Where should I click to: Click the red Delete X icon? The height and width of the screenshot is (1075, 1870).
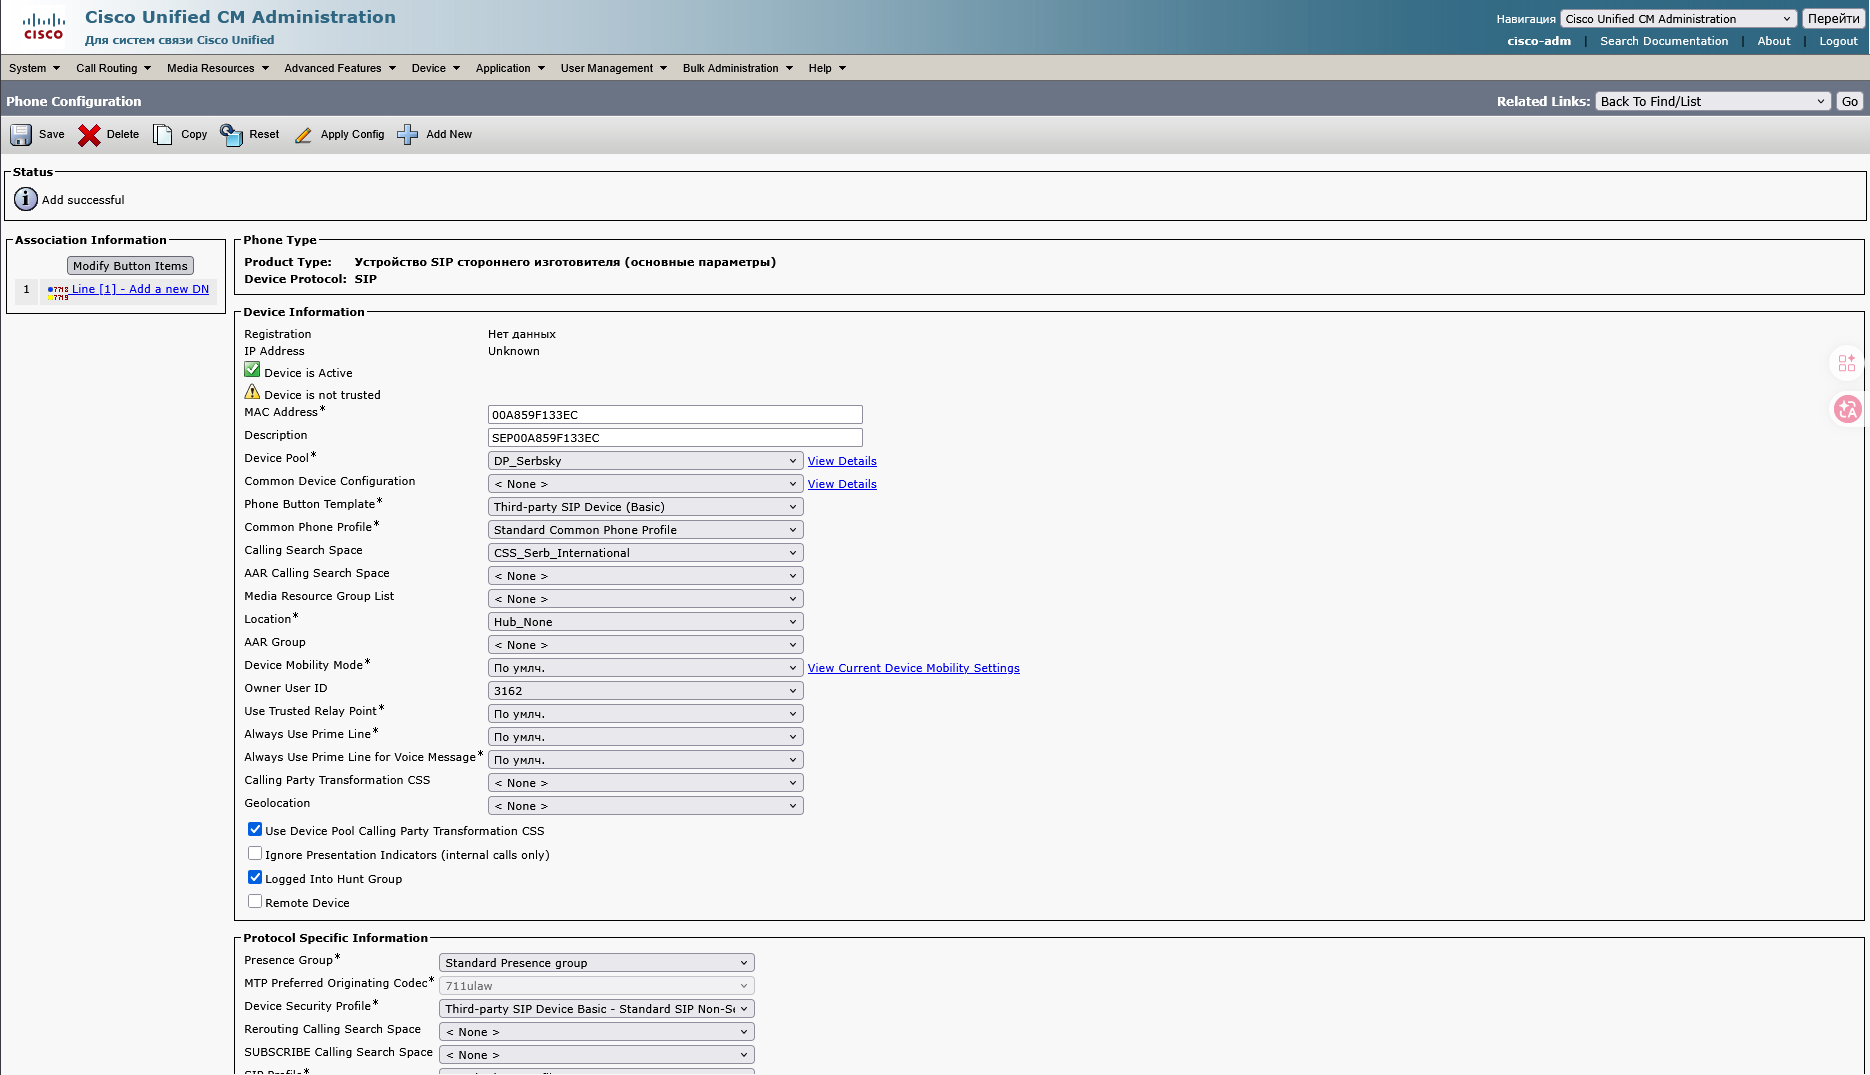(x=89, y=135)
